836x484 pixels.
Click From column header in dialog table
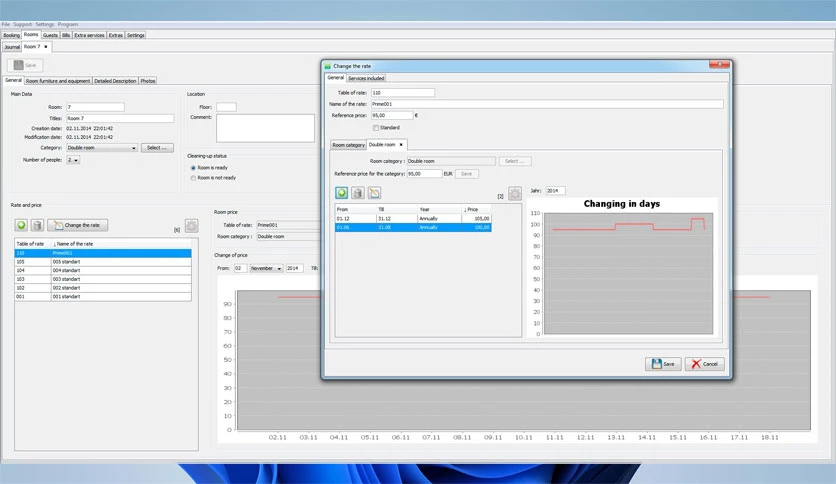[x=356, y=209]
